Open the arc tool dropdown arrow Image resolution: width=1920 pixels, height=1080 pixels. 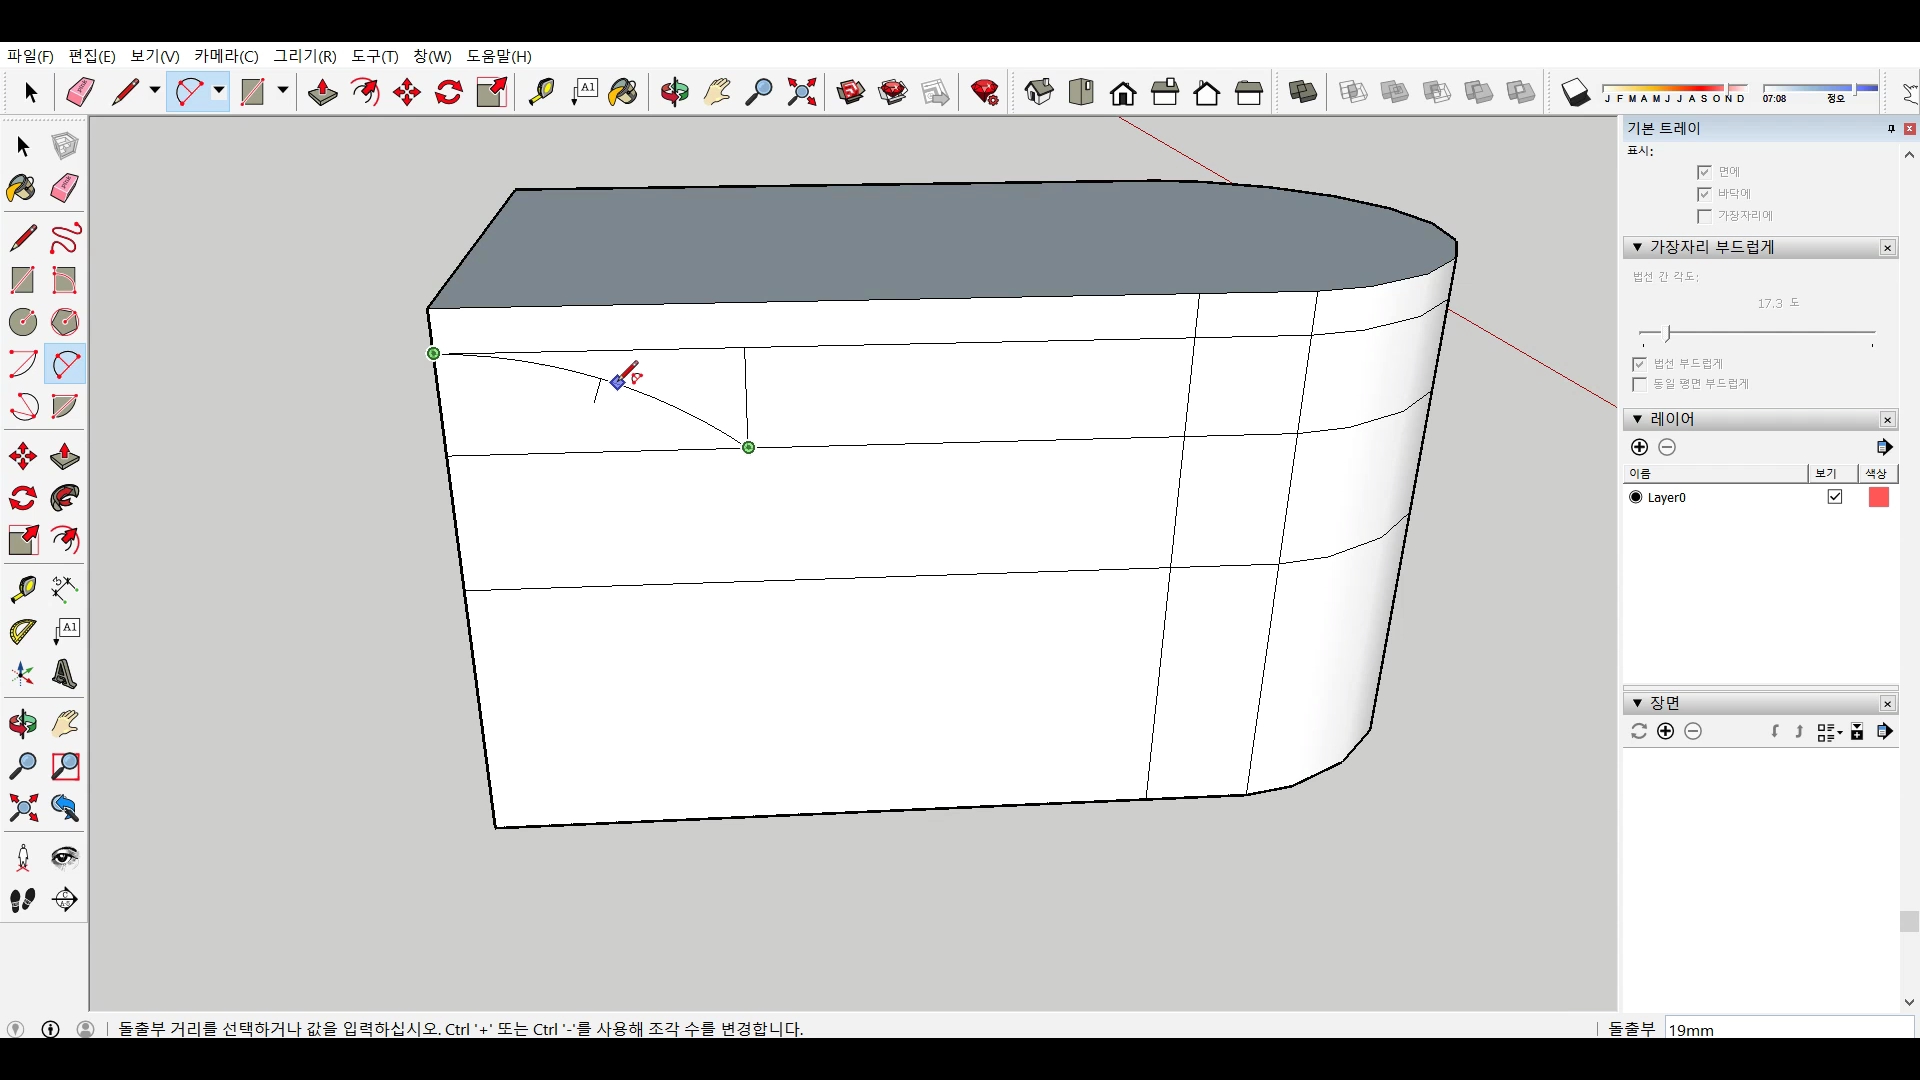click(218, 91)
